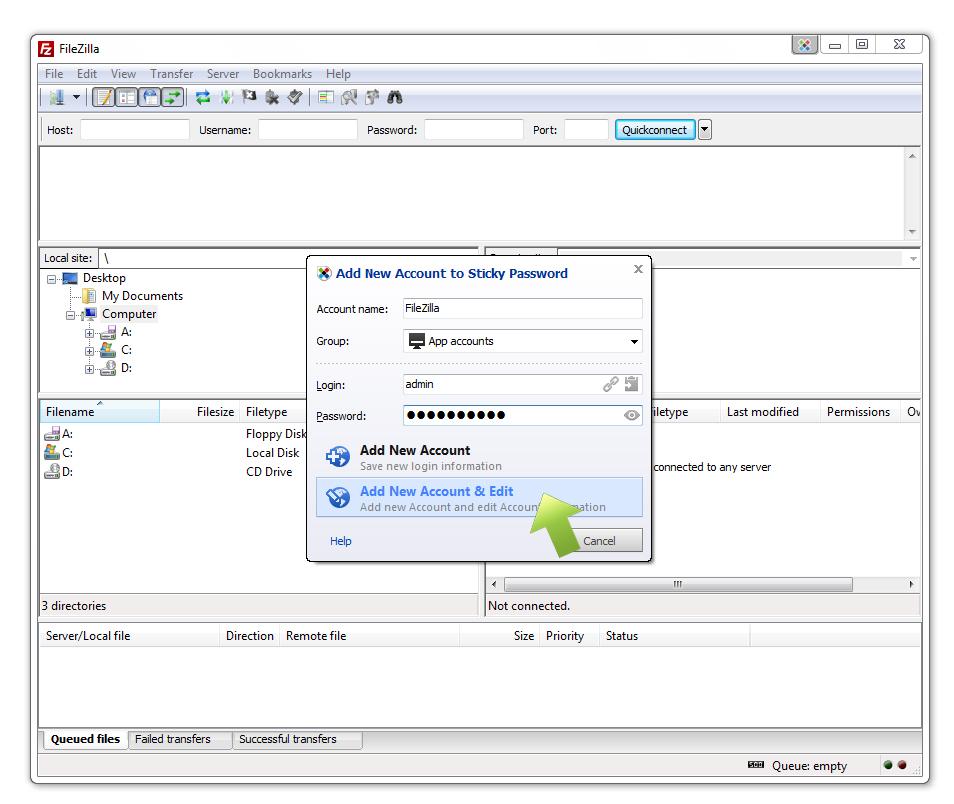Open the Help link in dialog
Screen dimensions: 954x804
point(341,541)
